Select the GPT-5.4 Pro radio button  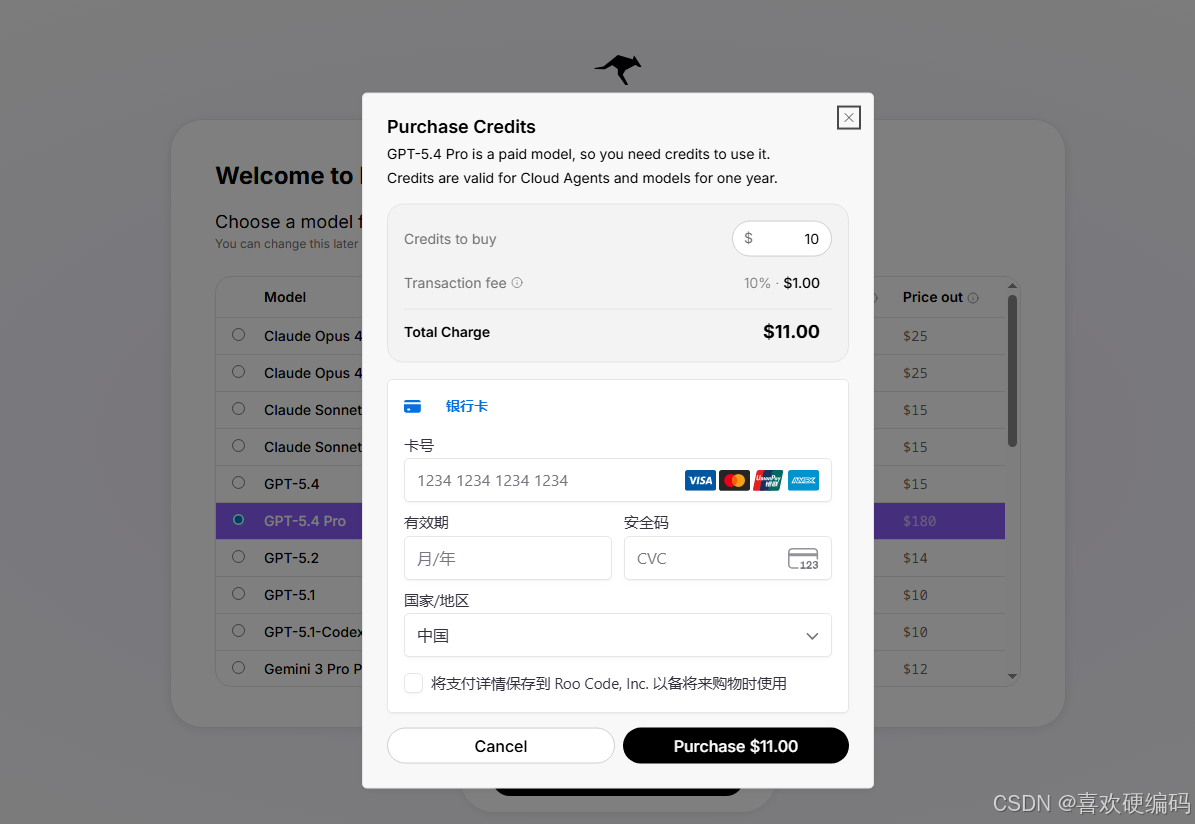(239, 520)
